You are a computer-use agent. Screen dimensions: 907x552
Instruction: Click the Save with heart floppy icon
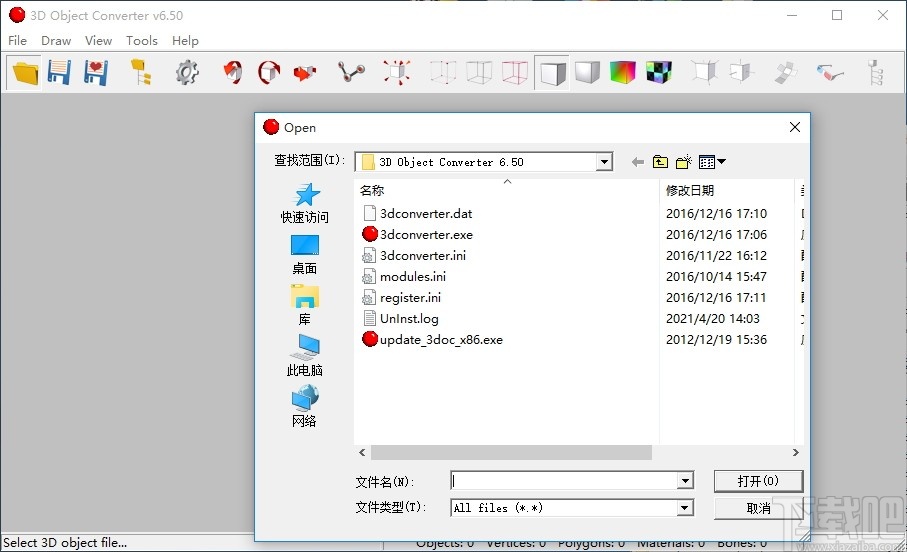point(95,73)
